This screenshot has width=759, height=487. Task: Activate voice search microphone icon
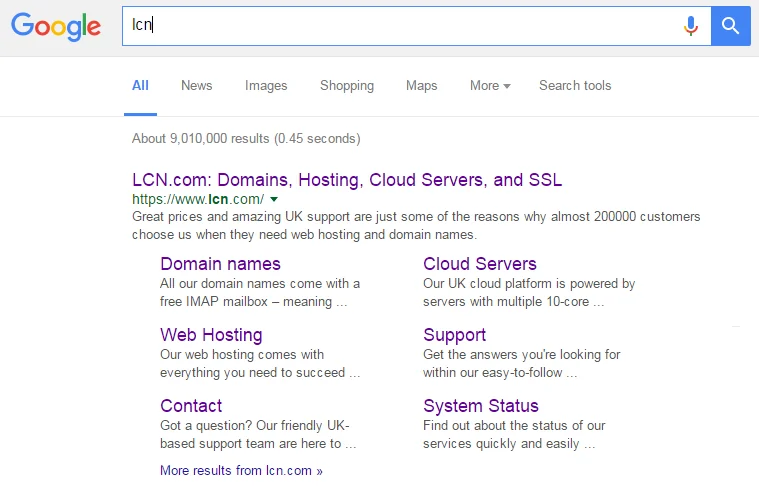(x=691, y=26)
